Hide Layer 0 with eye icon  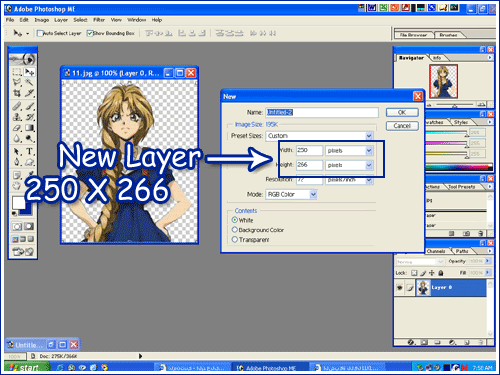click(x=399, y=288)
